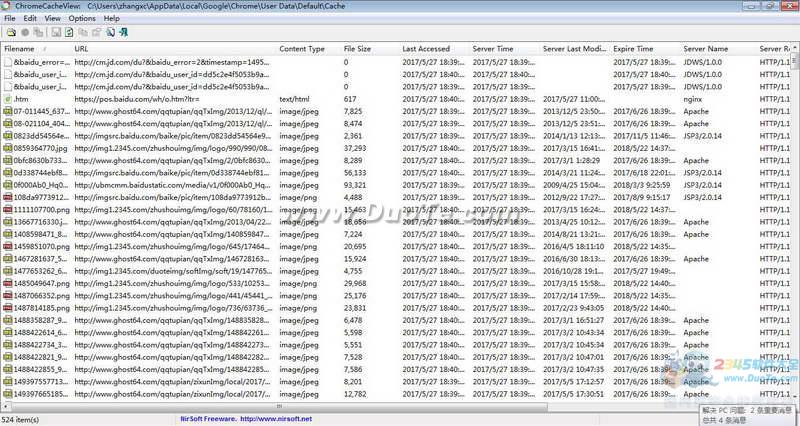Click the jpeg icon beside 07-011445_637

(8, 111)
